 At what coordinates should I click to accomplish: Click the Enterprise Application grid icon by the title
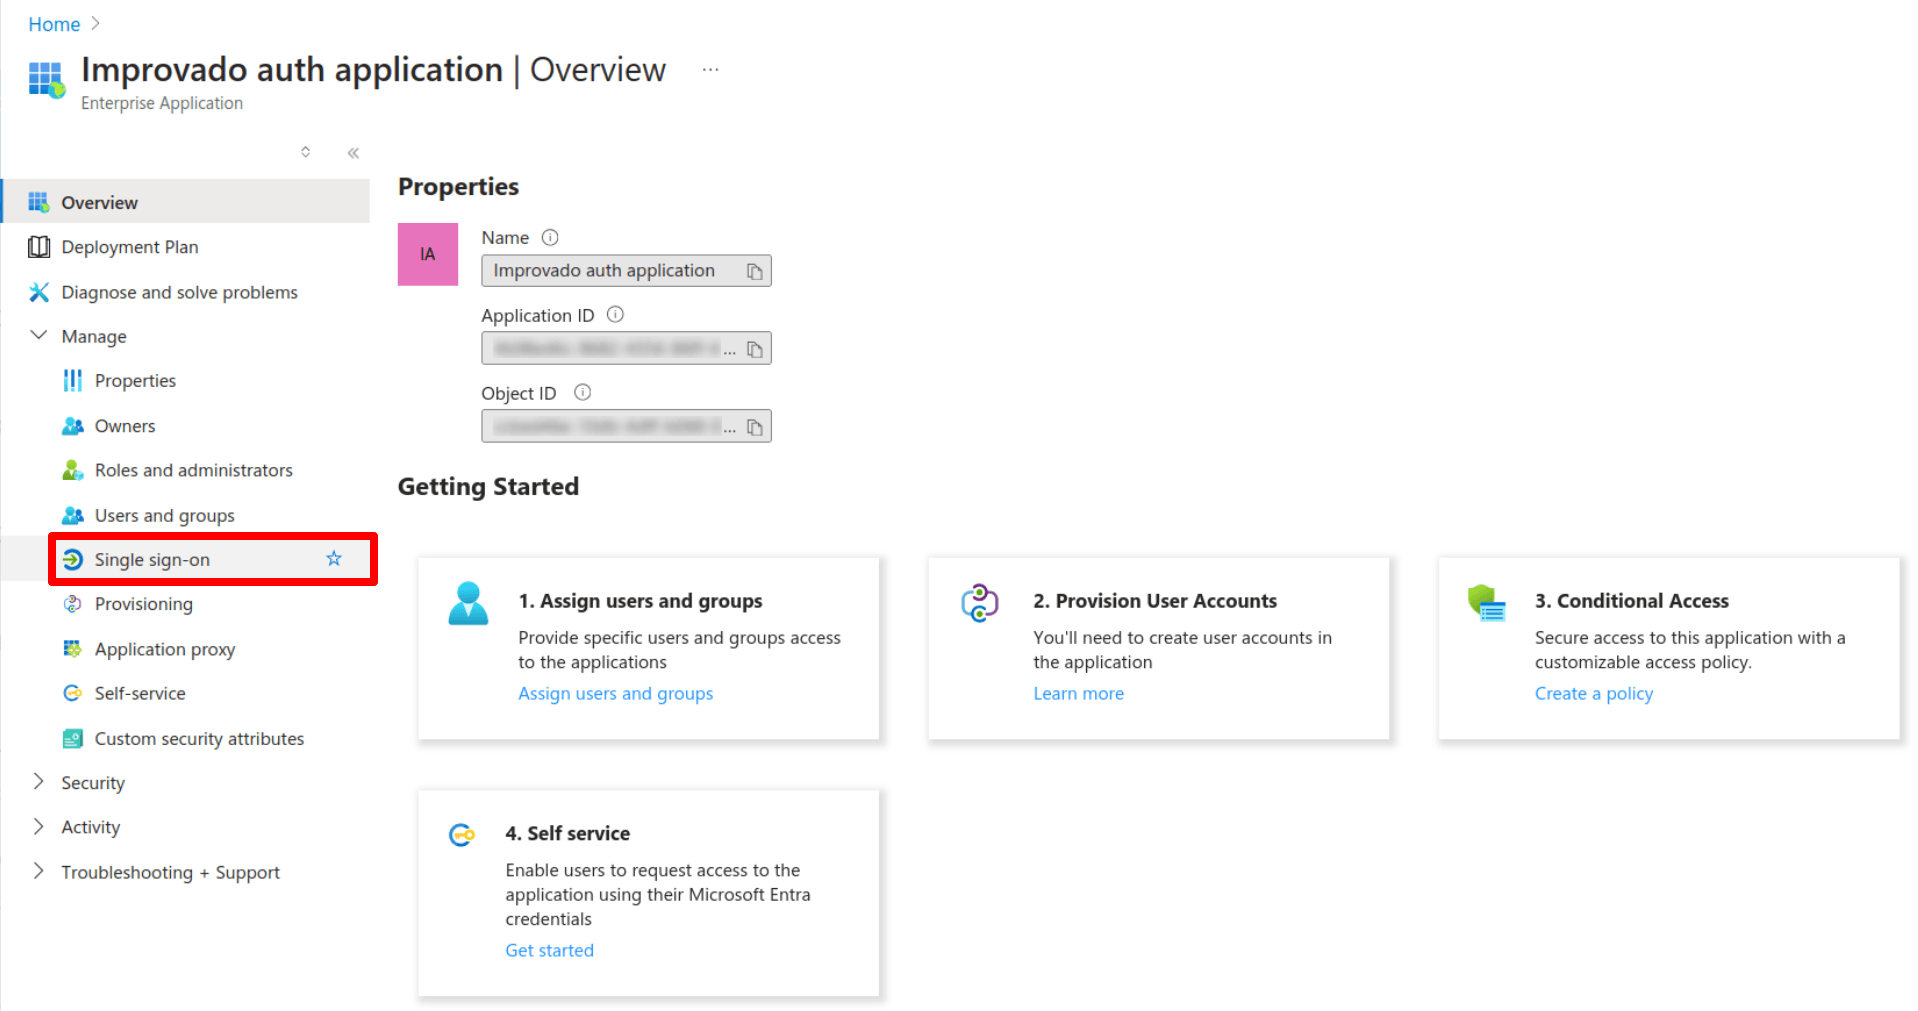point(47,79)
